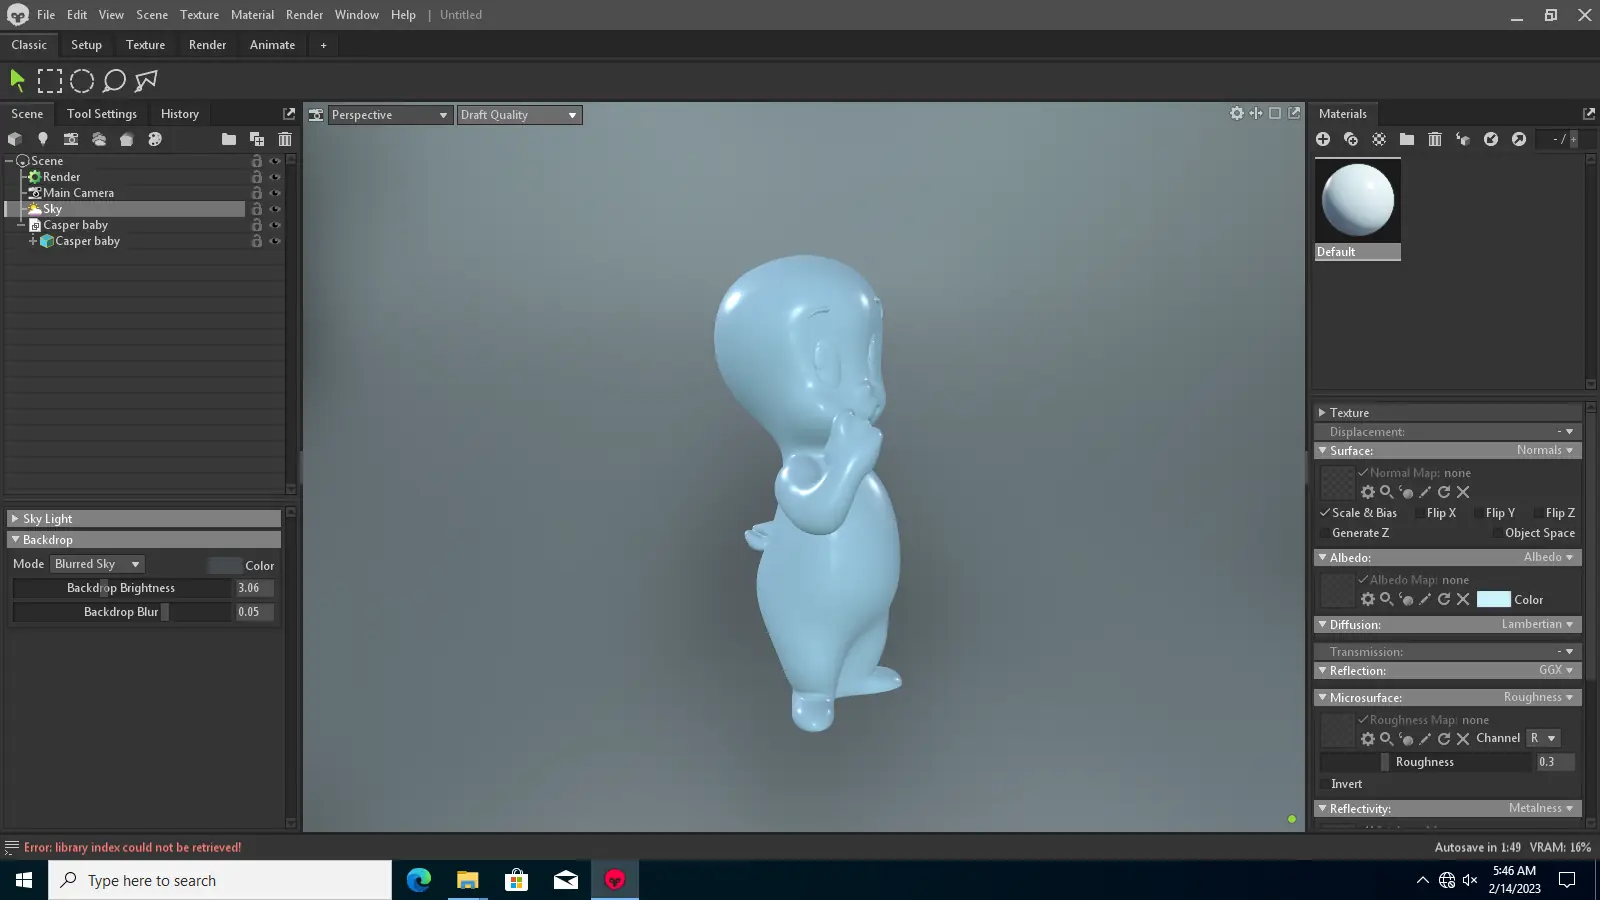The width and height of the screenshot is (1600, 900).
Task: Enable the Invert roughness checkbox
Action: 1325,784
